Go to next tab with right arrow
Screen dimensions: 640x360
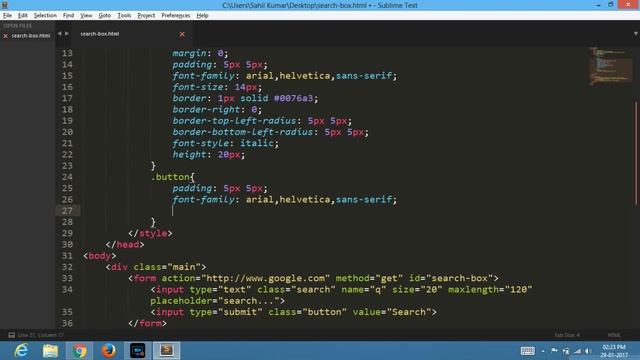pos(67,33)
